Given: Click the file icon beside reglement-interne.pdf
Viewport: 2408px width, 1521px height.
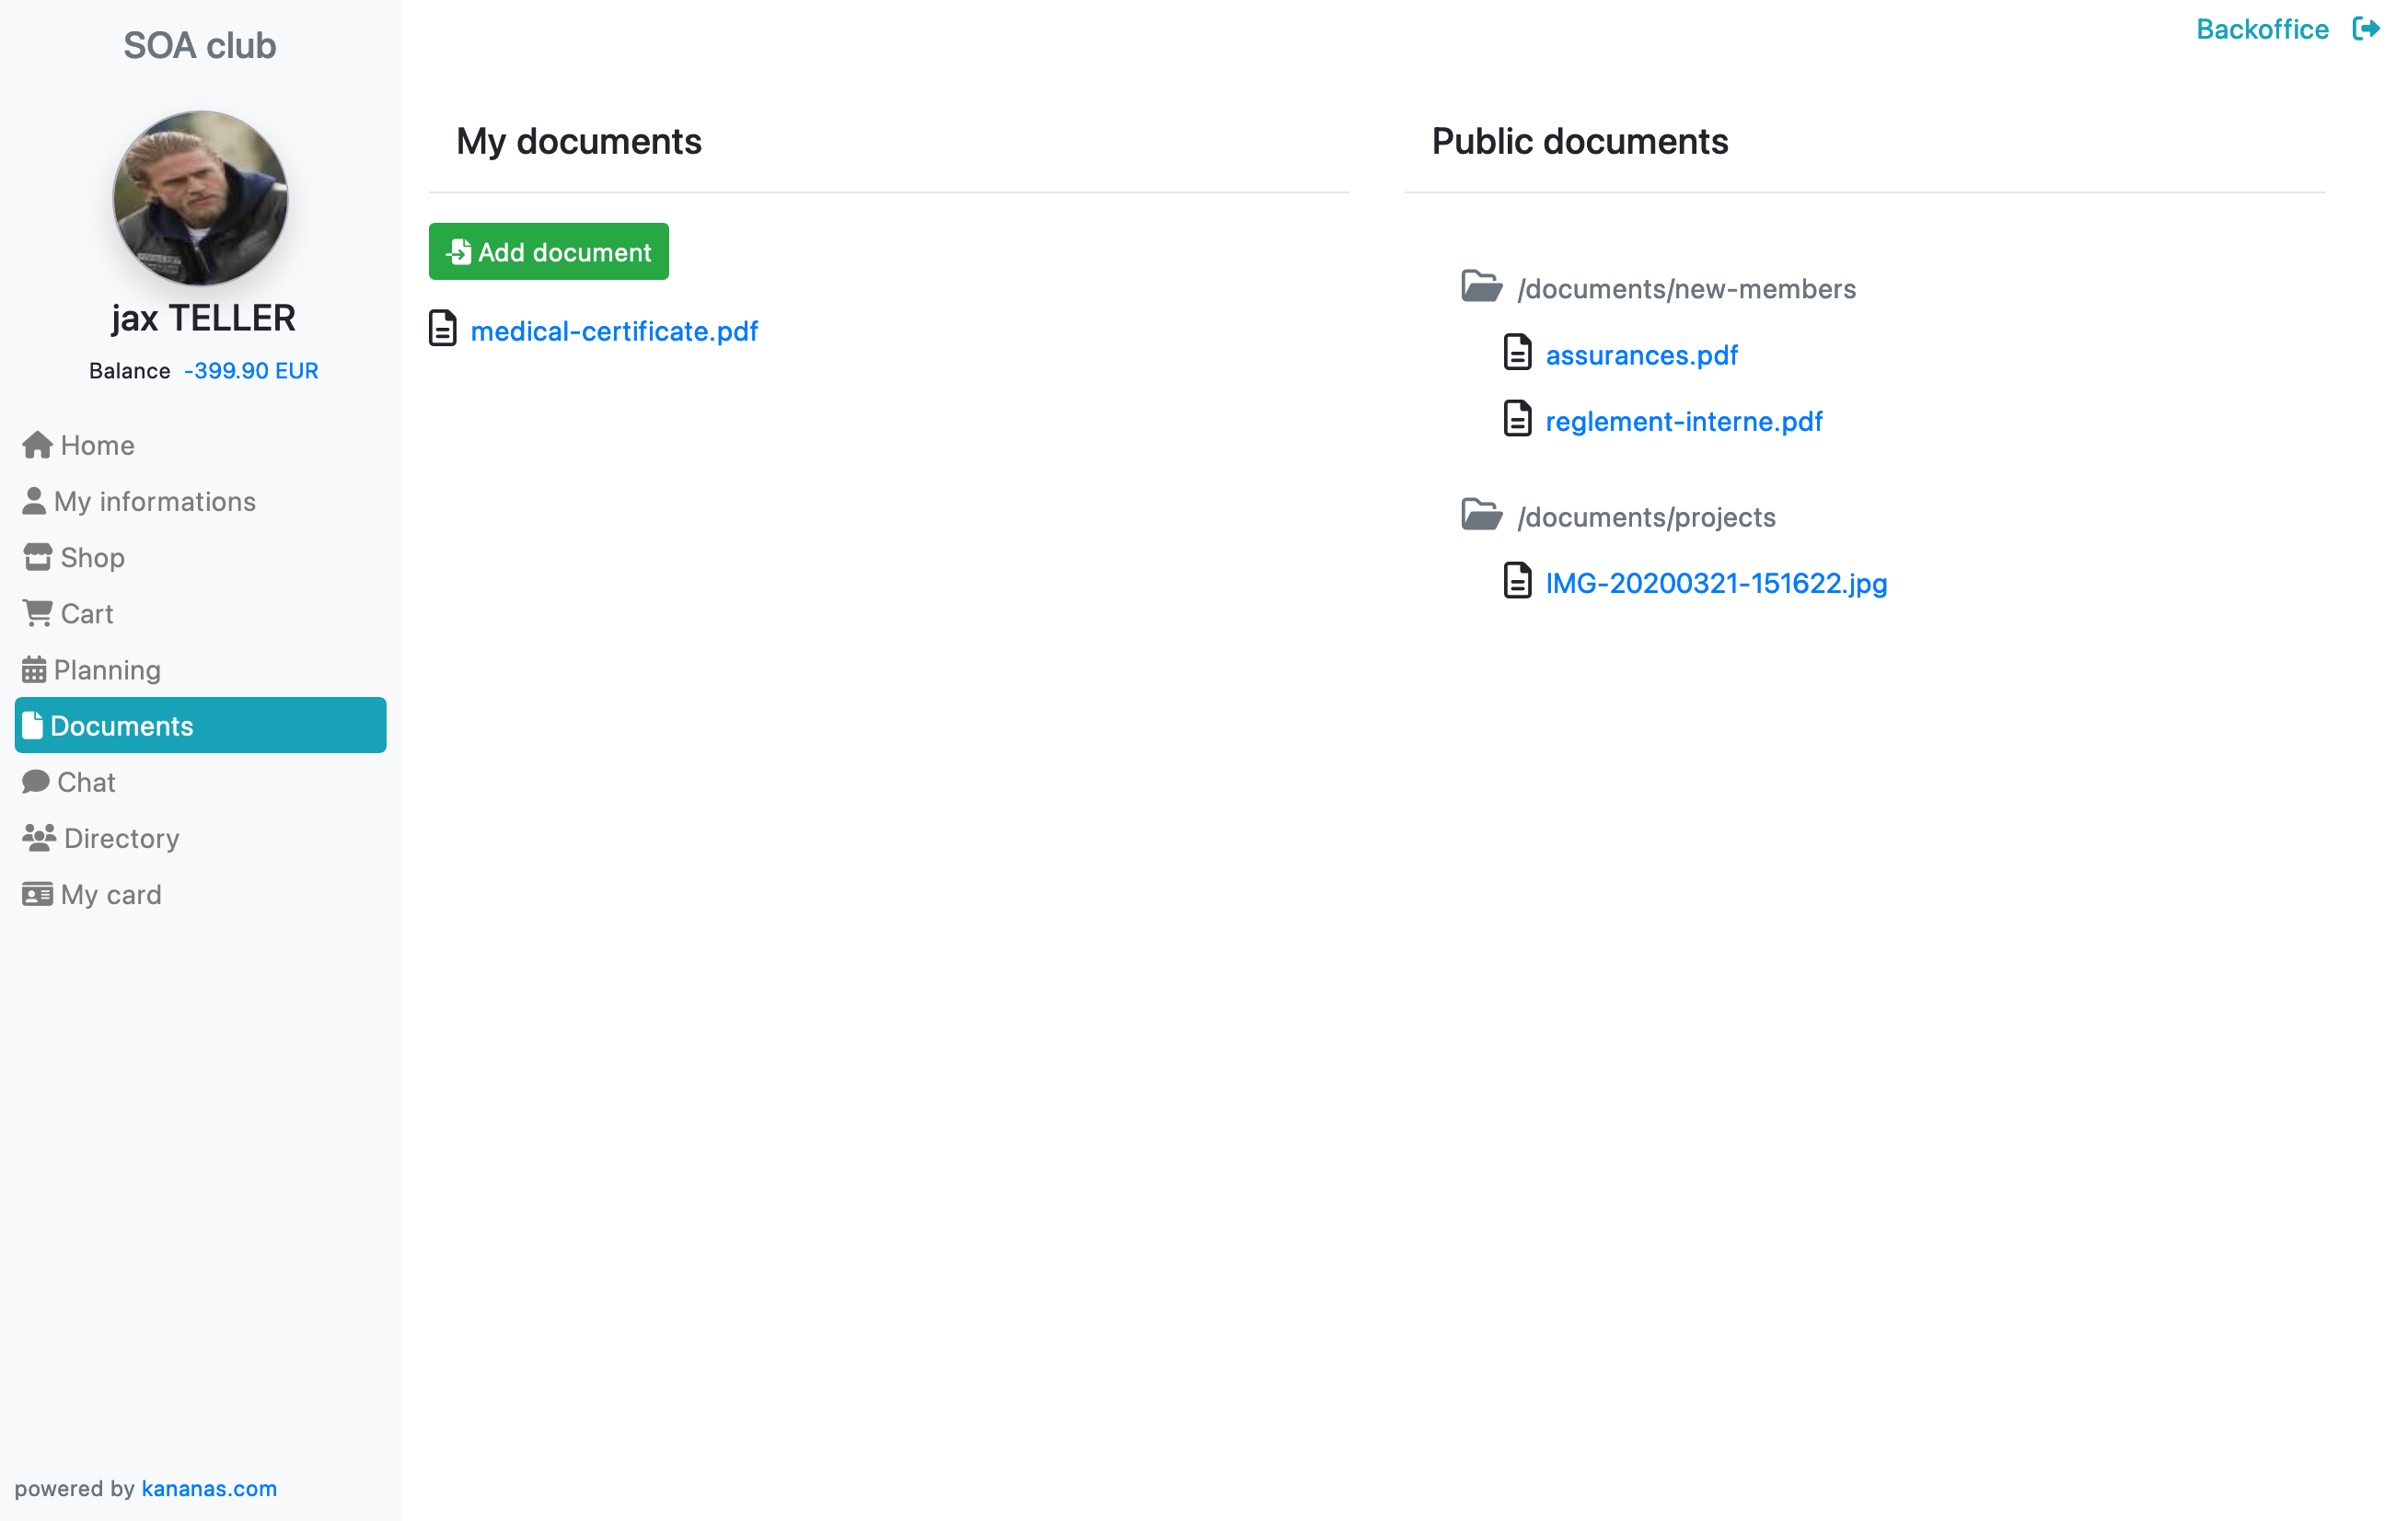Looking at the screenshot, I should [x=1517, y=419].
